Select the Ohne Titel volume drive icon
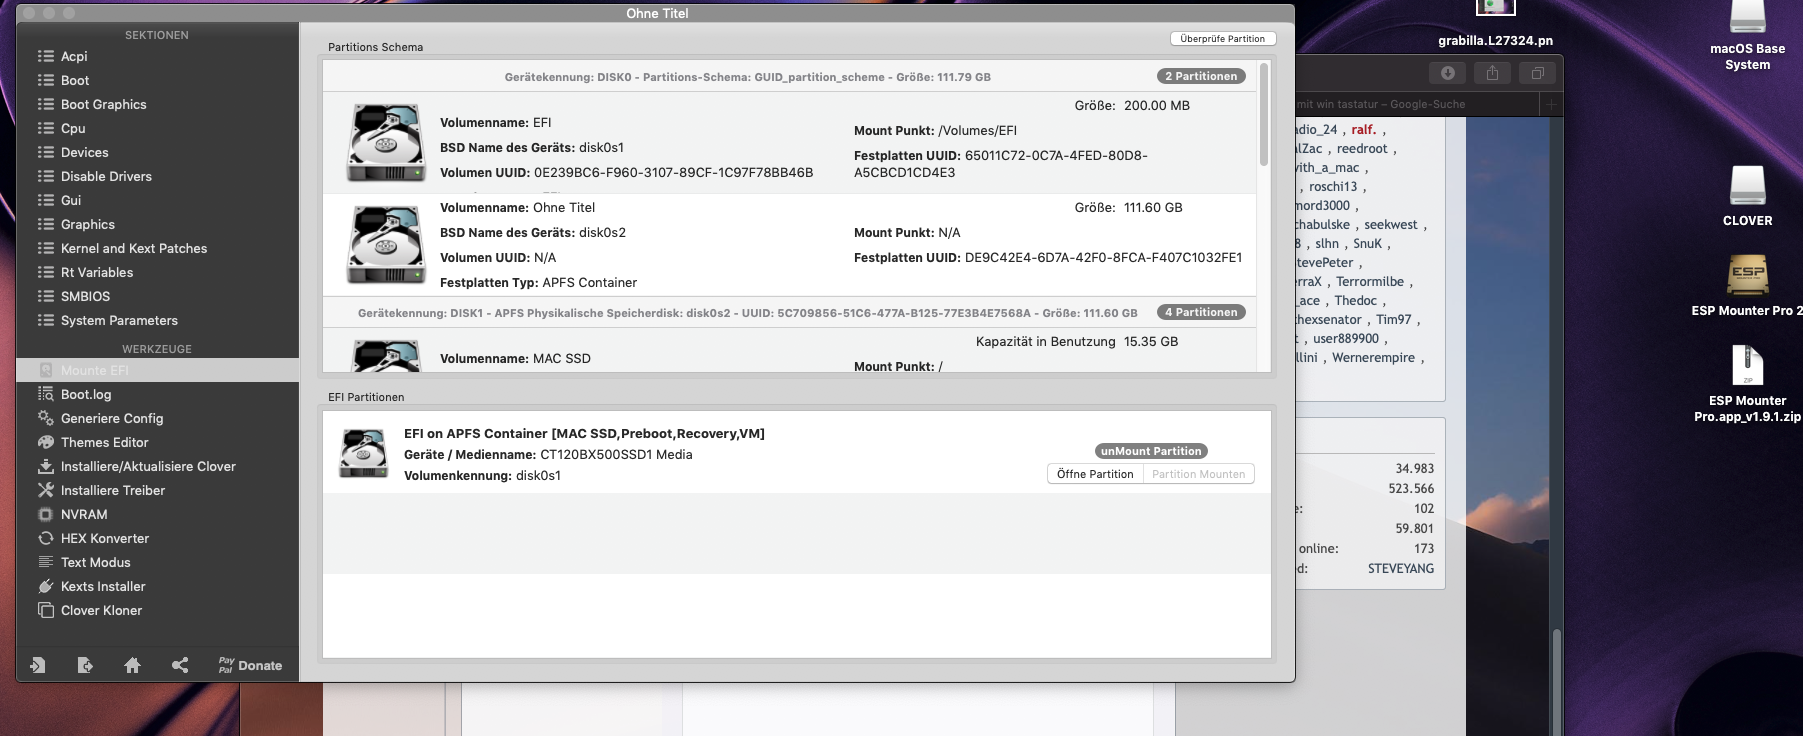This screenshot has width=1803, height=736. click(x=386, y=245)
